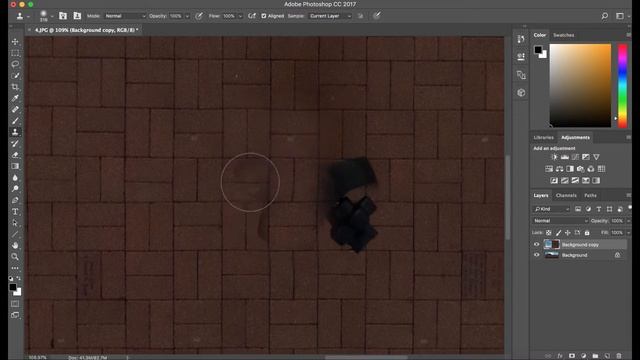Toggle lock transparent pixels

[x=549, y=233]
